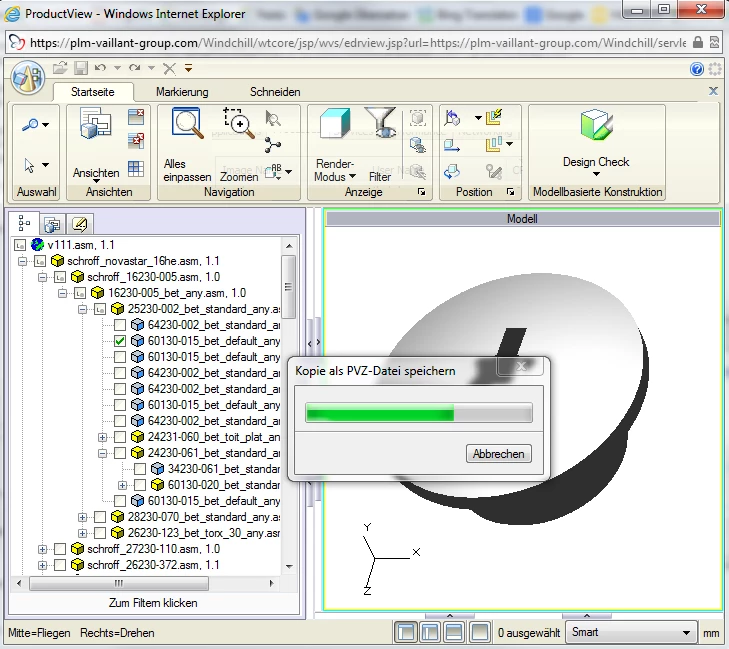Click the Render-Modus cube icon
This screenshot has width=729, height=649.
[335, 123]
